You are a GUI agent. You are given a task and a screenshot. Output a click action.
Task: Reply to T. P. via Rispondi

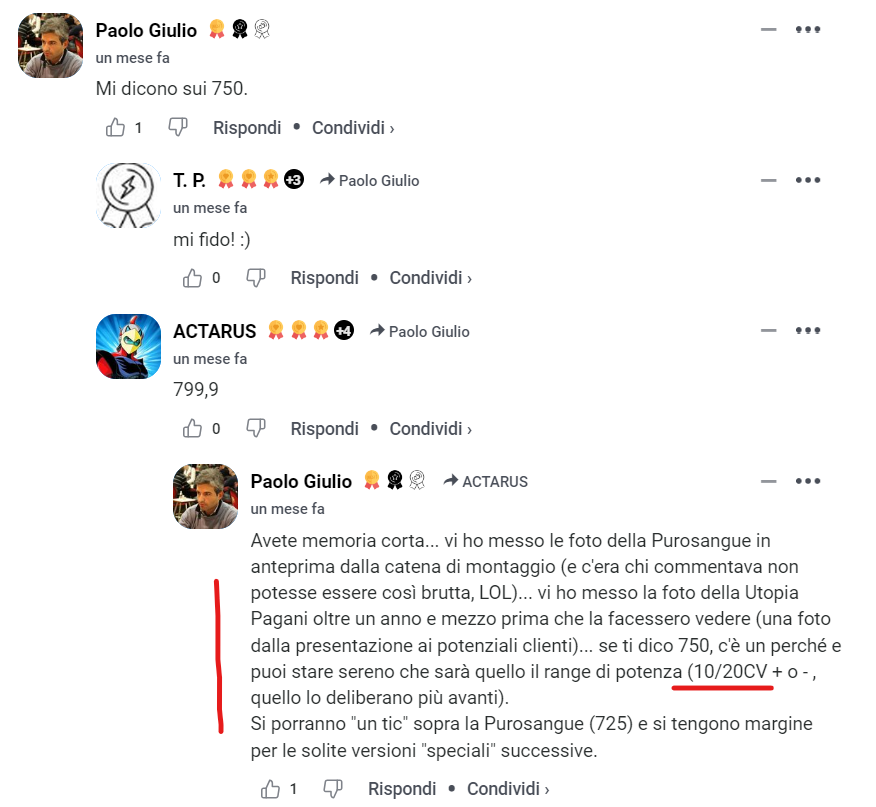(x=325, y=278)
